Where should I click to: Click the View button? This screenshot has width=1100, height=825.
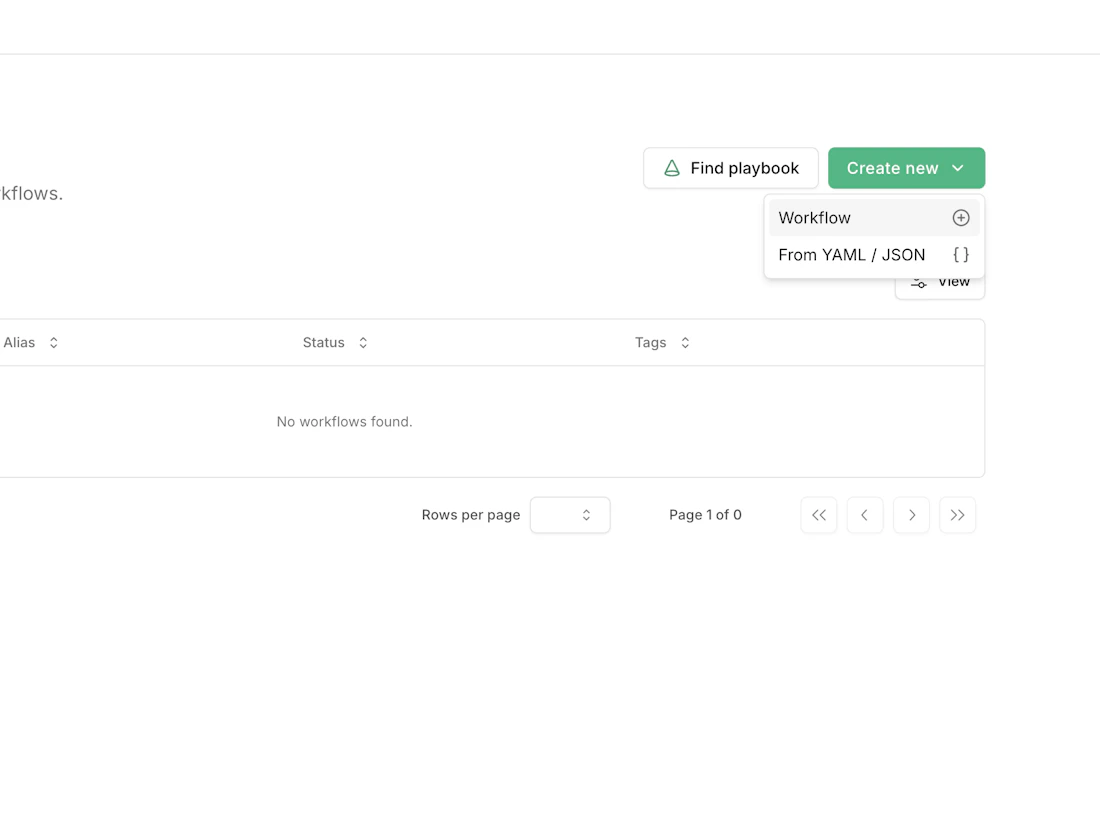(x=940, y=281)
